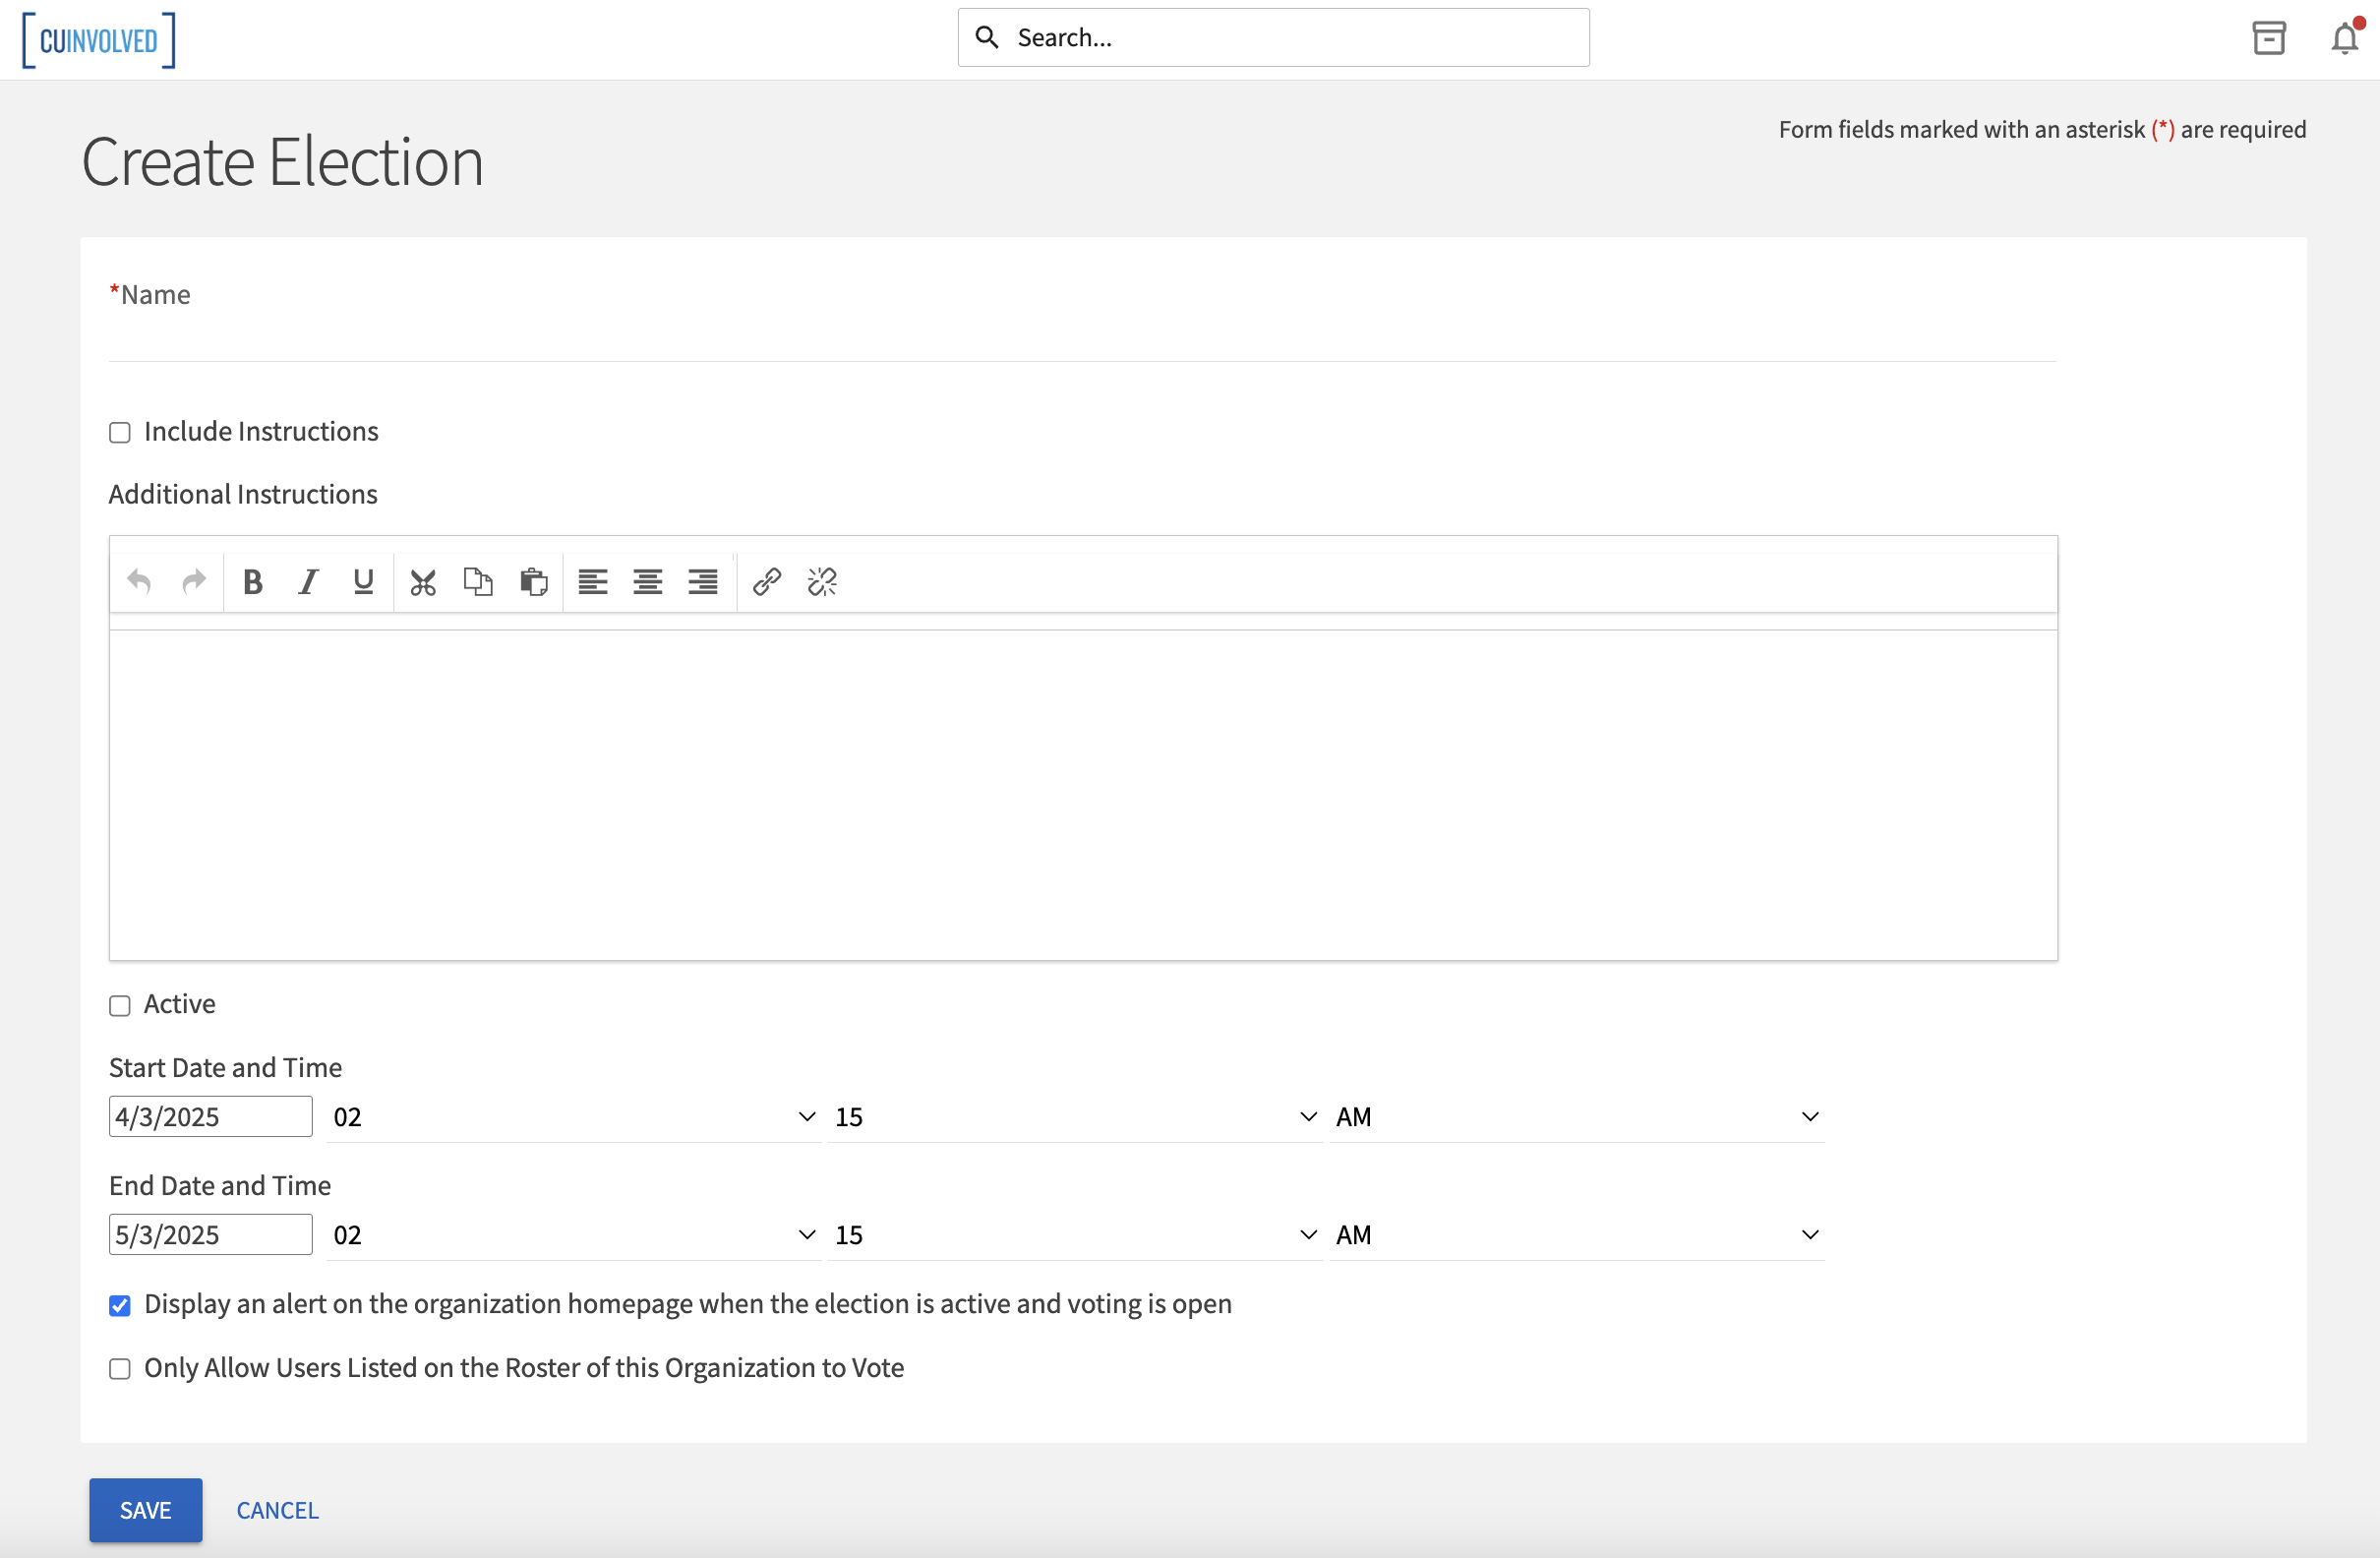Toggle italic text formatting
Image resolution: width=2380 pixels, height=1558 pixels.
[308, 582]
